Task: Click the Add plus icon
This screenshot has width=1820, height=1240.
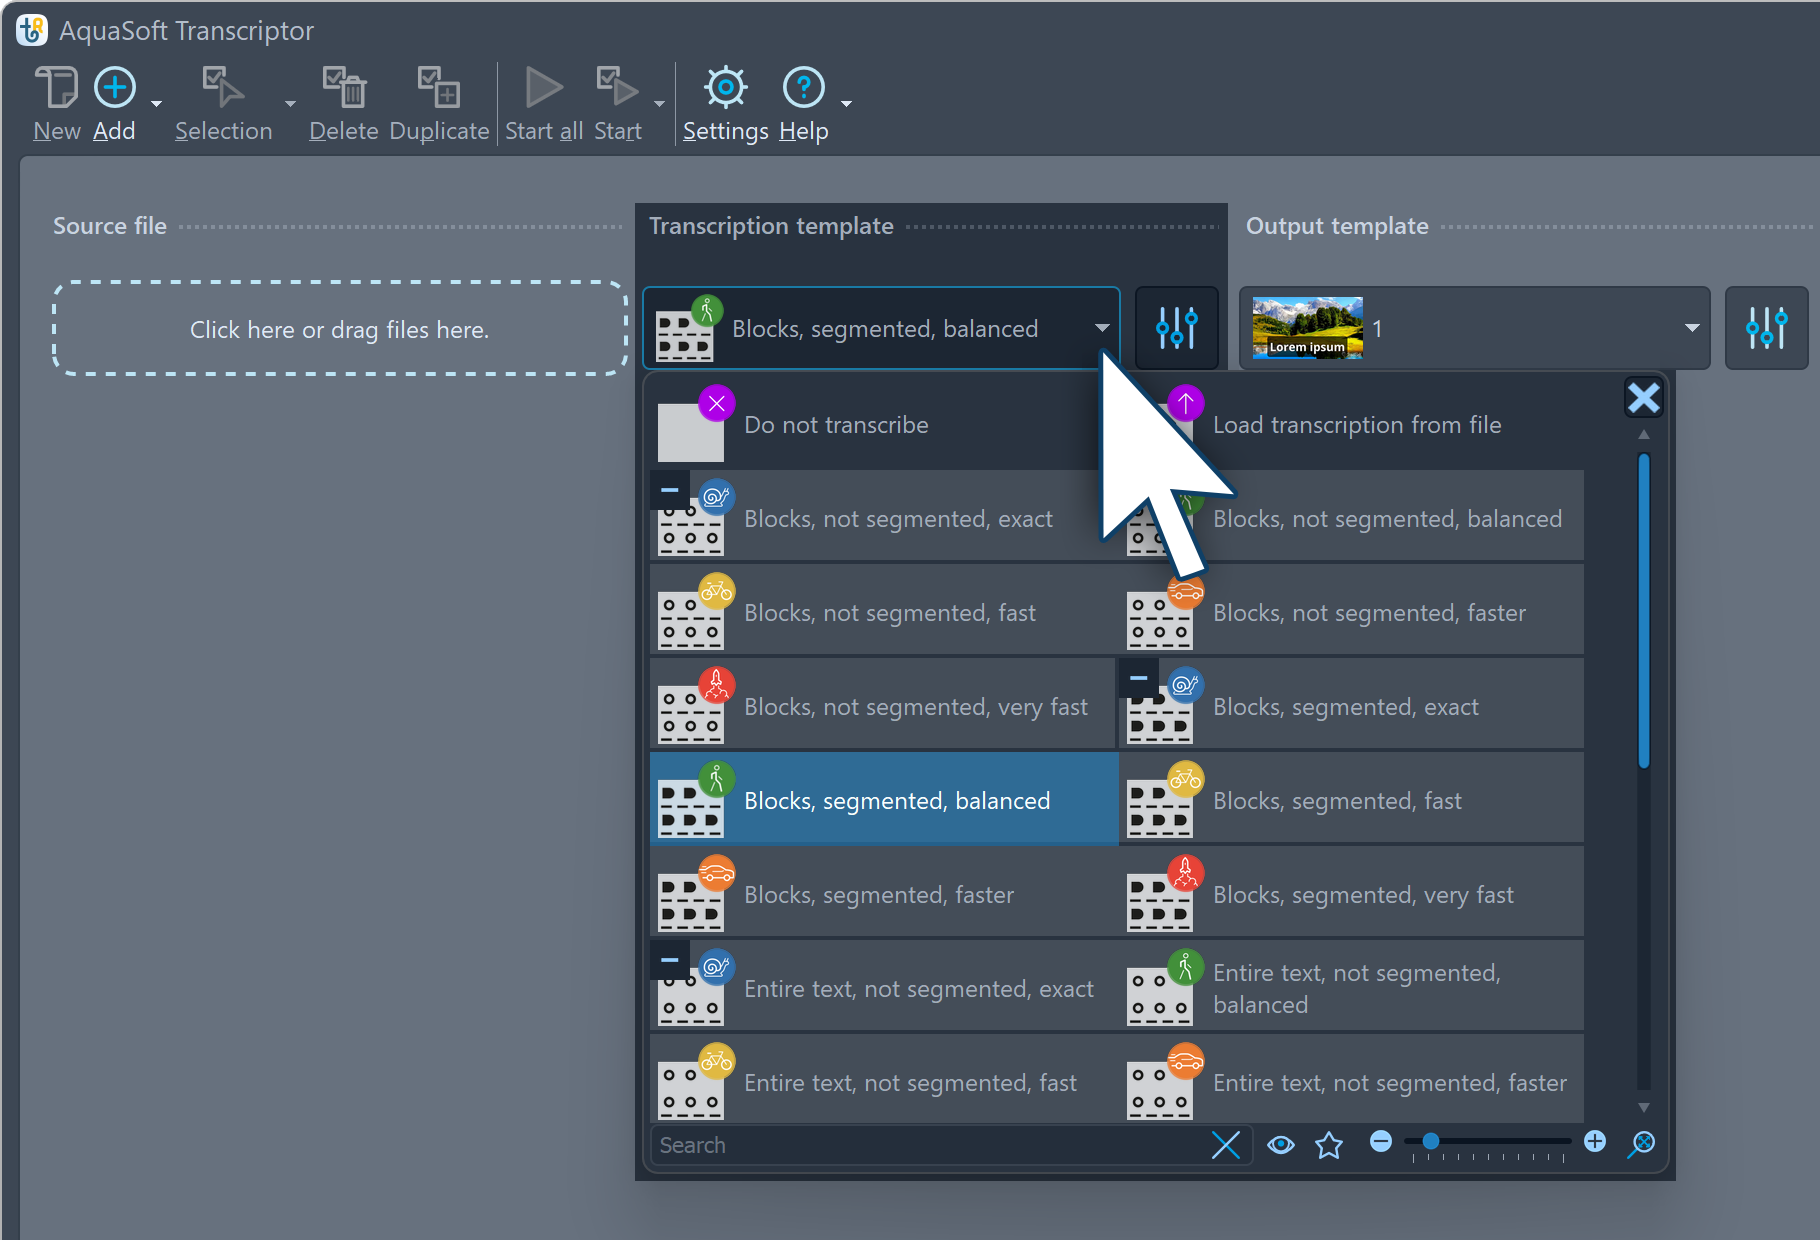Action: (x=115, y=88)
